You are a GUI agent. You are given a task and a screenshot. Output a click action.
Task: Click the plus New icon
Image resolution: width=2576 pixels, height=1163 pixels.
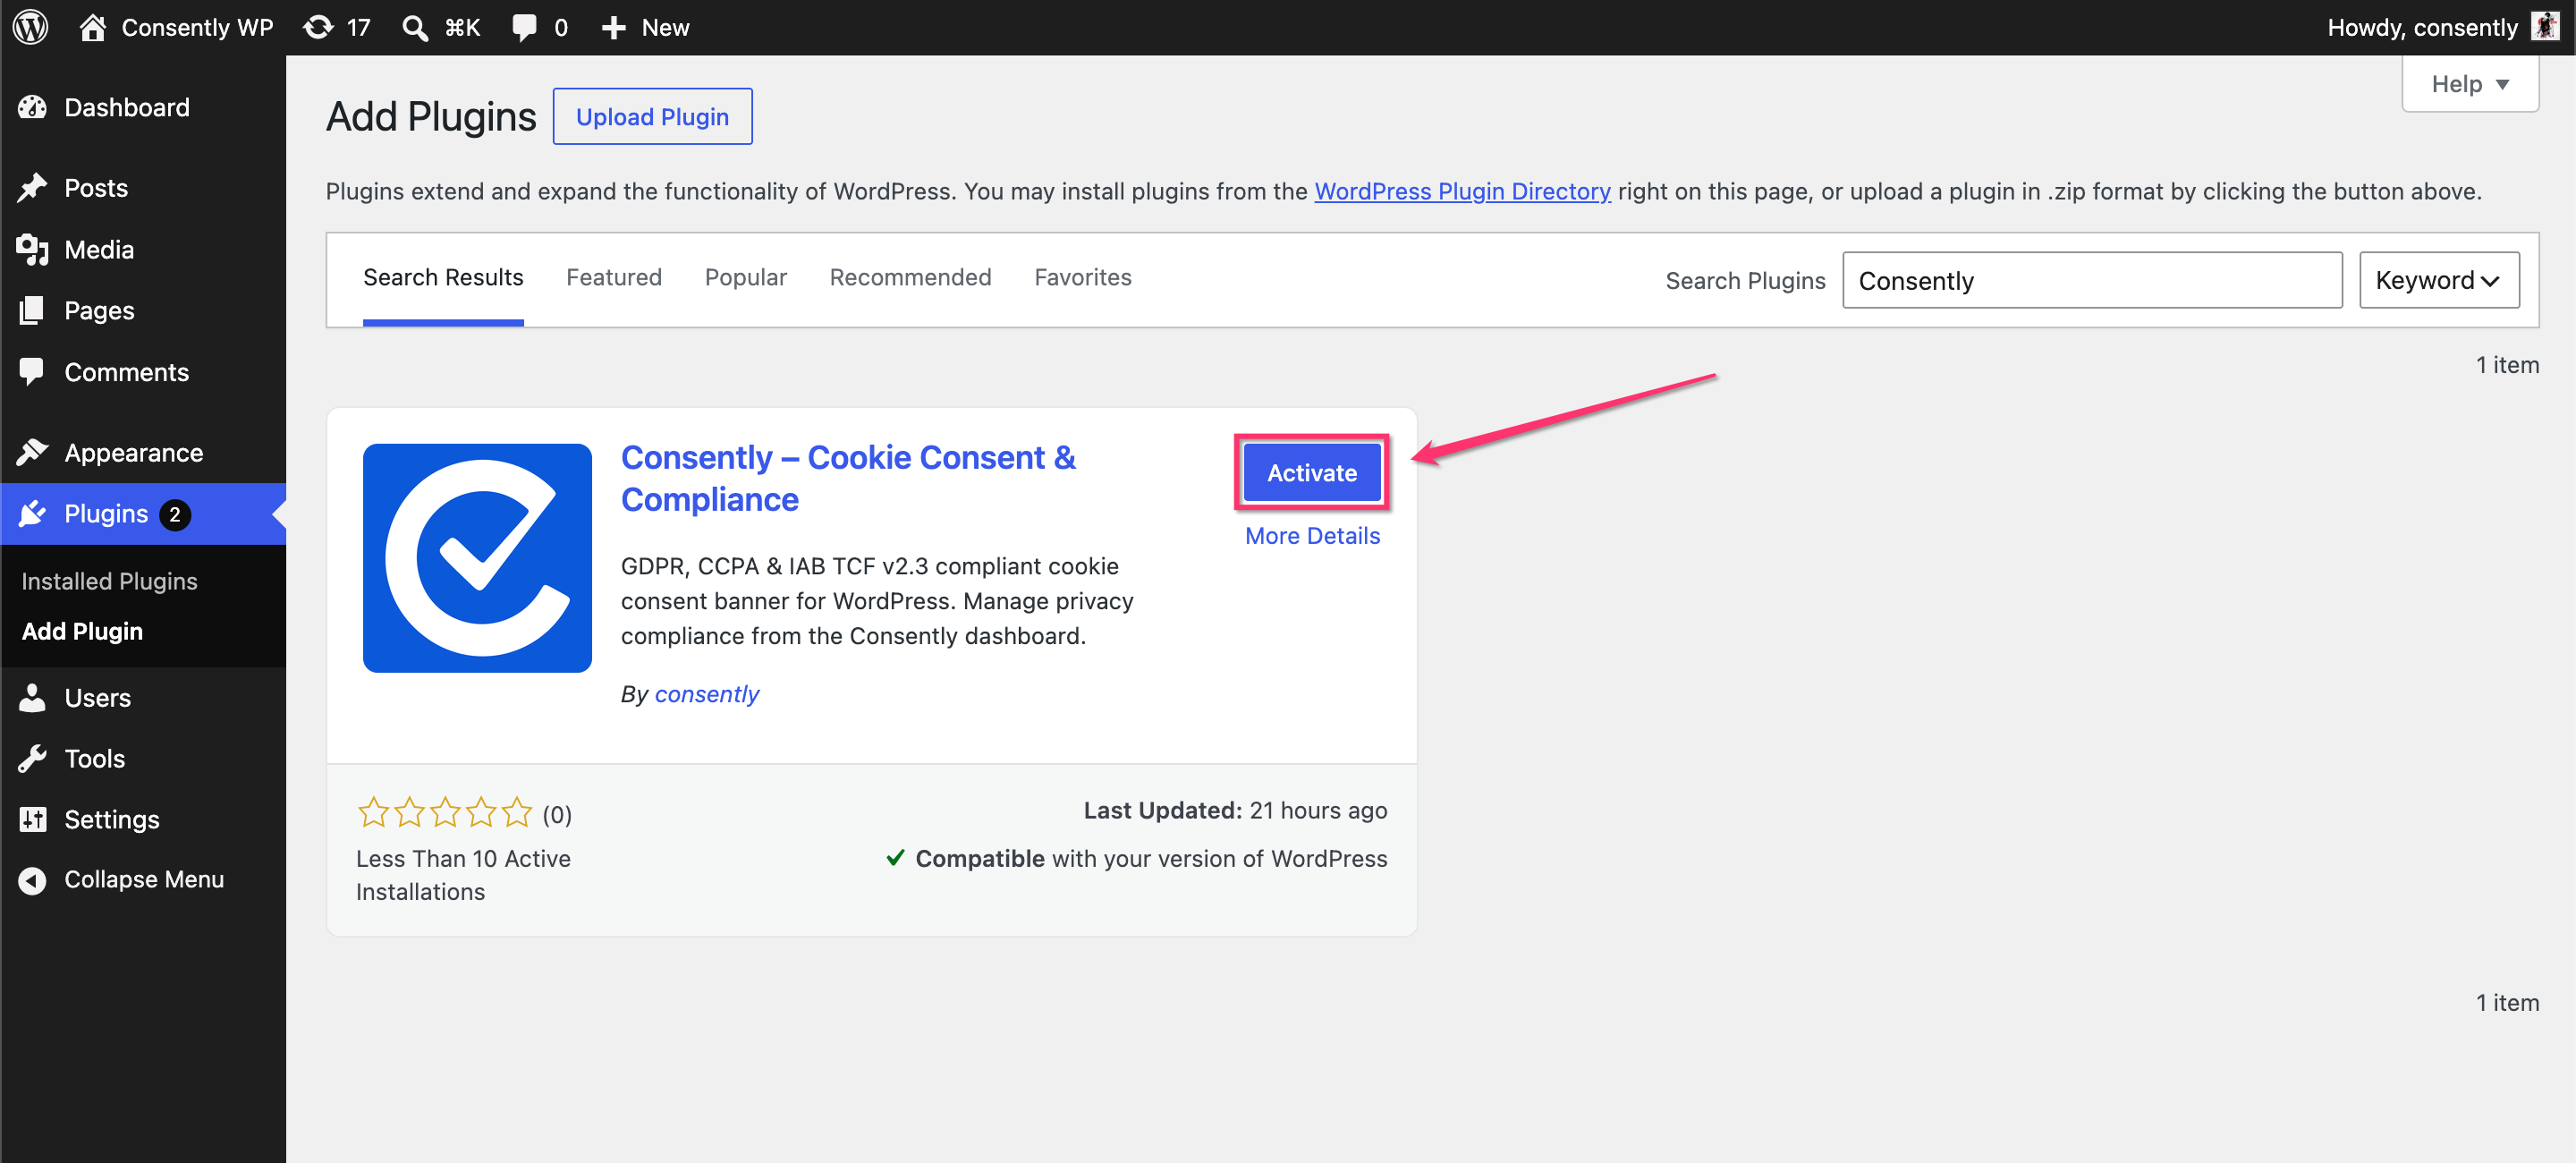click(613, 27)
